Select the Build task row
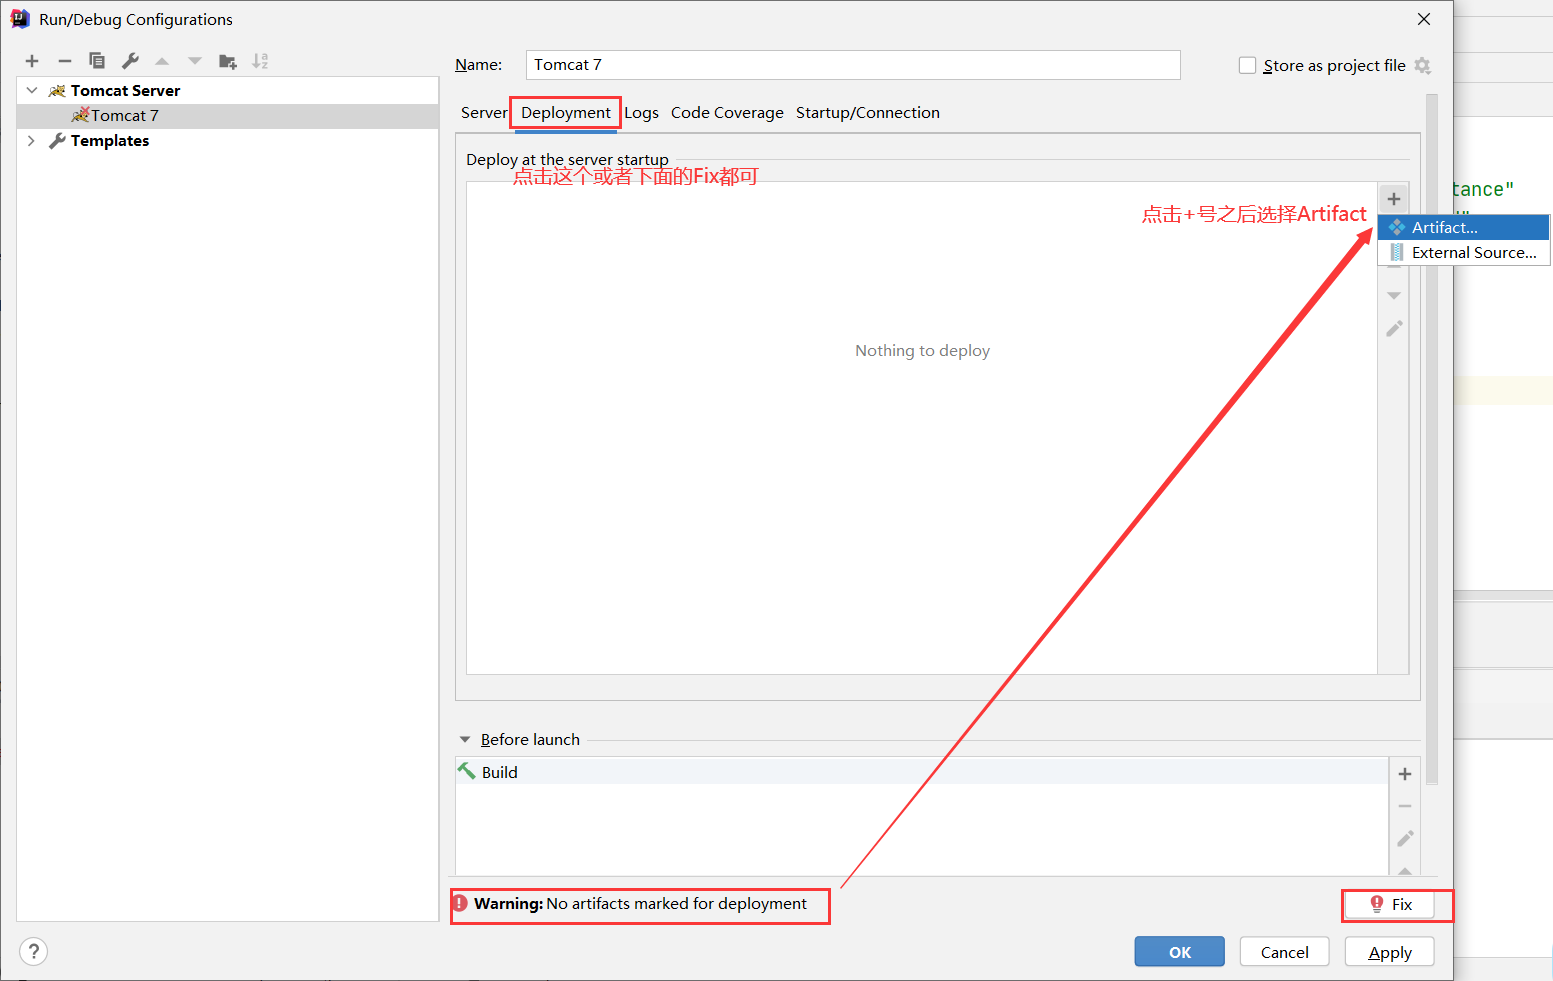The image size is (1553, 981). 922,772
